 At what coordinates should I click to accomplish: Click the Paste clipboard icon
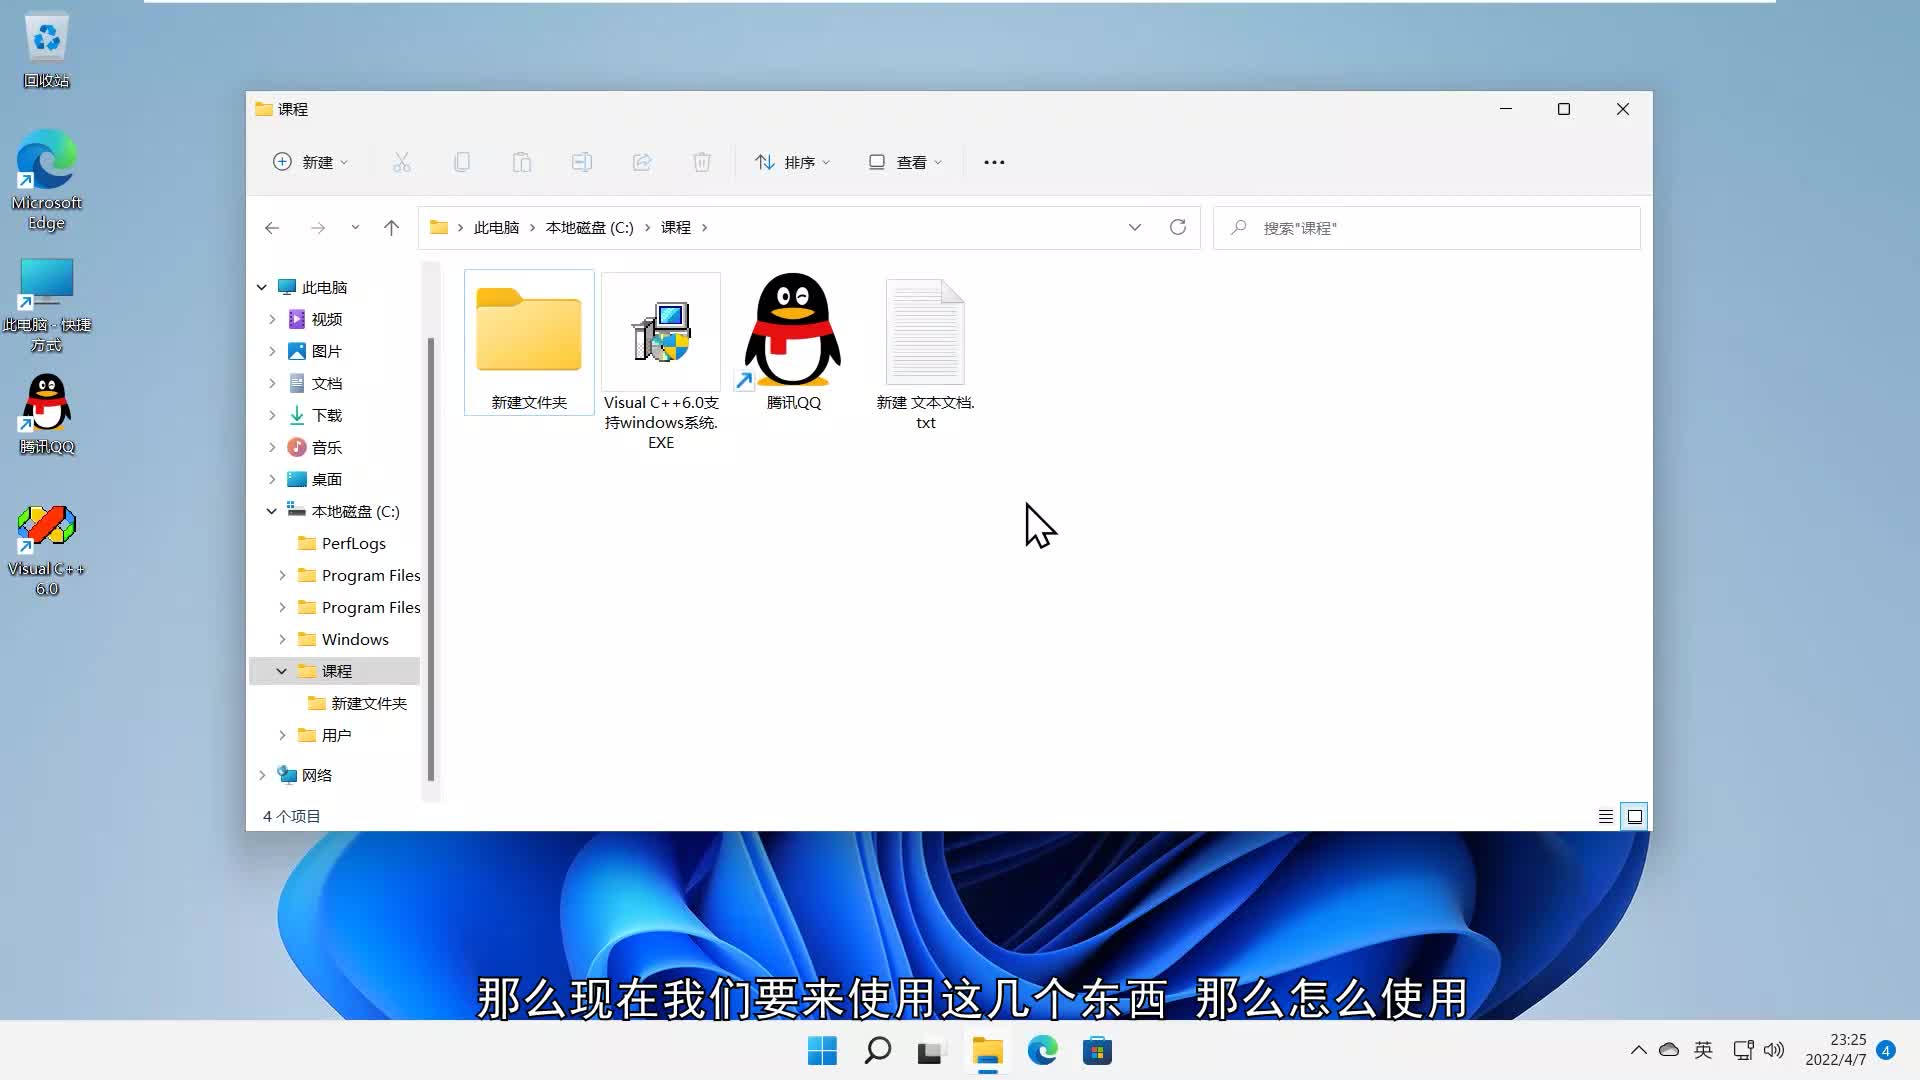(x=522, y=162)
